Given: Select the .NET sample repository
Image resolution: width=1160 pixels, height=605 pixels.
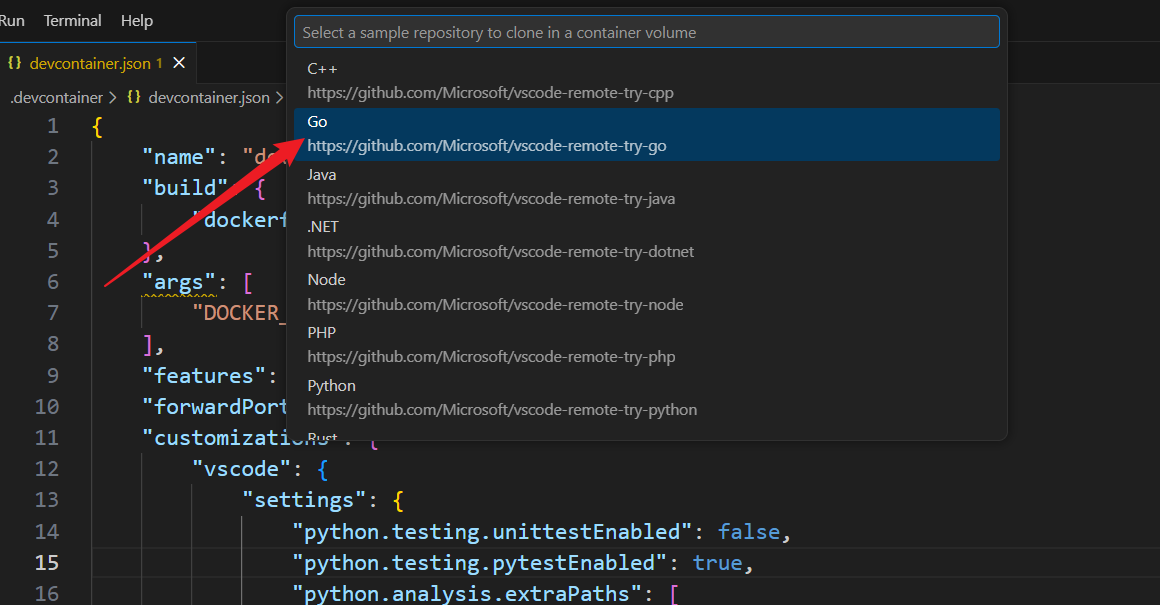Looking at the screenshot, I should pos(647,239).
